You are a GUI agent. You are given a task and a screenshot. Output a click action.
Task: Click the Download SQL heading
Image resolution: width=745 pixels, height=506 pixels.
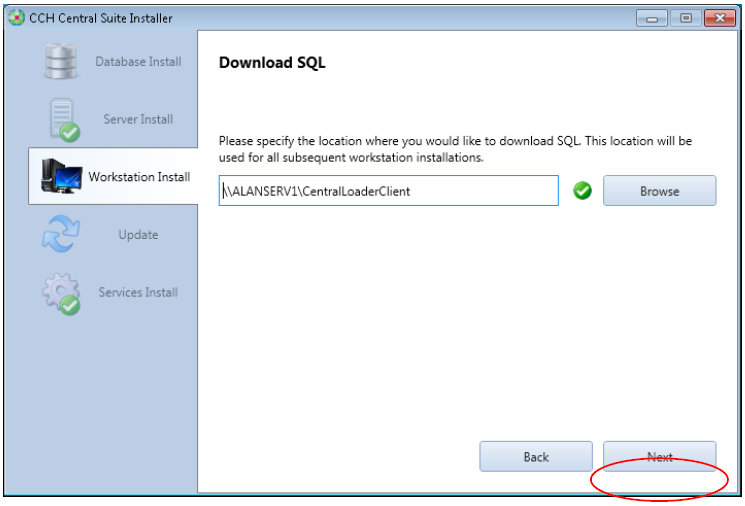(272, 63)
